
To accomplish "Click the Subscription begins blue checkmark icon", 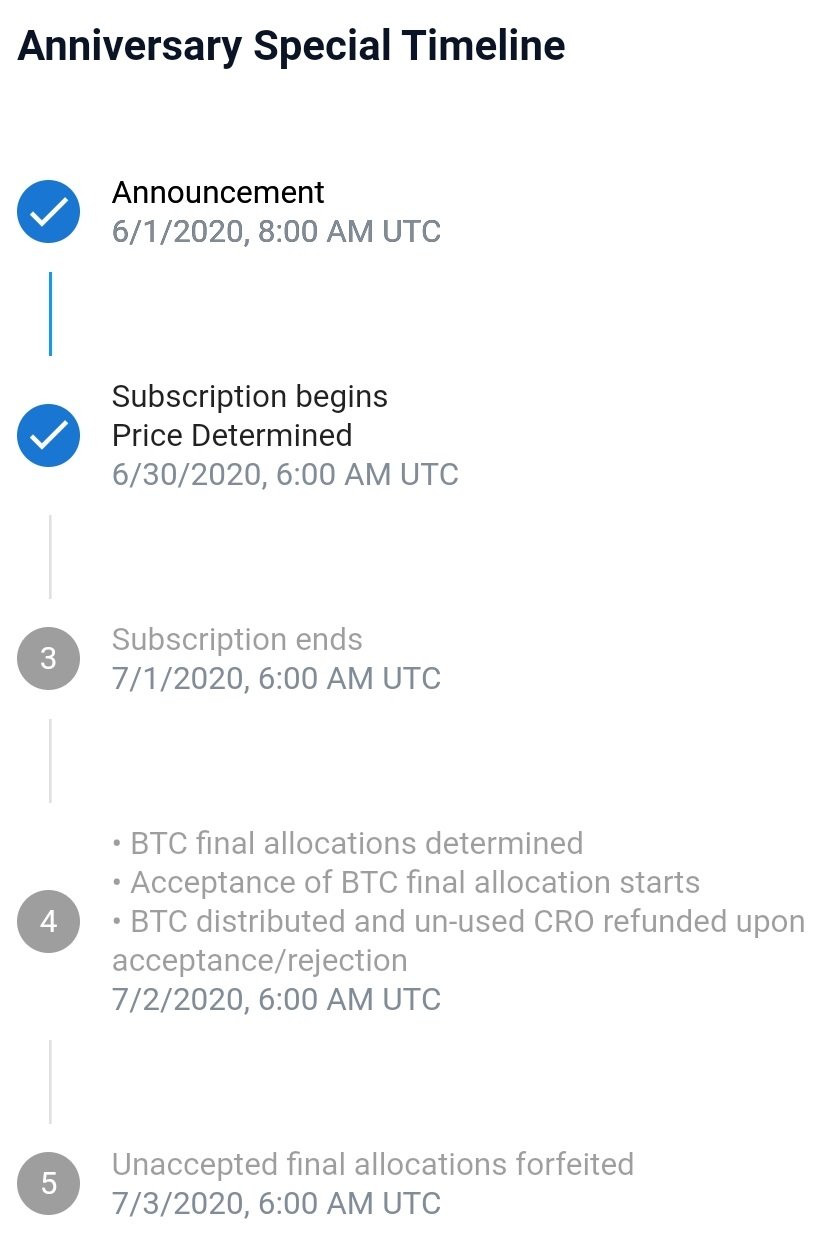I will tap(48, 435).
